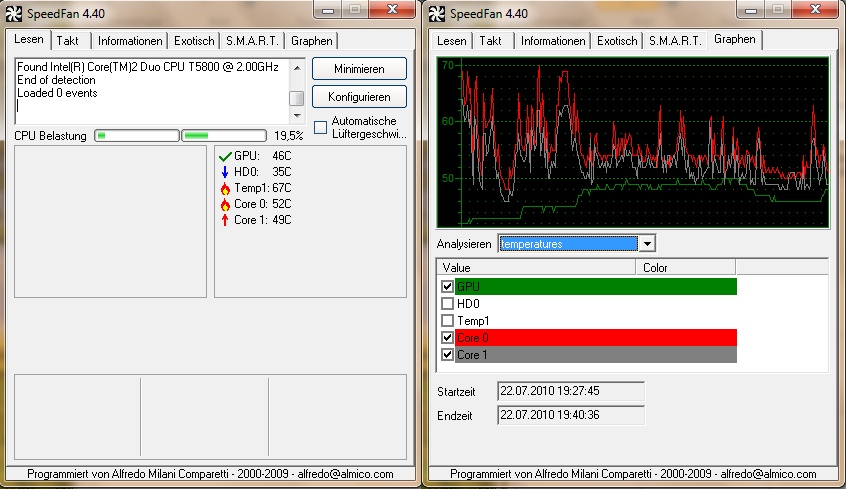The height and width of the screenshot is (489, 846).
Task: Click second CPU Belastung progress bar
Action: point(224,135)
